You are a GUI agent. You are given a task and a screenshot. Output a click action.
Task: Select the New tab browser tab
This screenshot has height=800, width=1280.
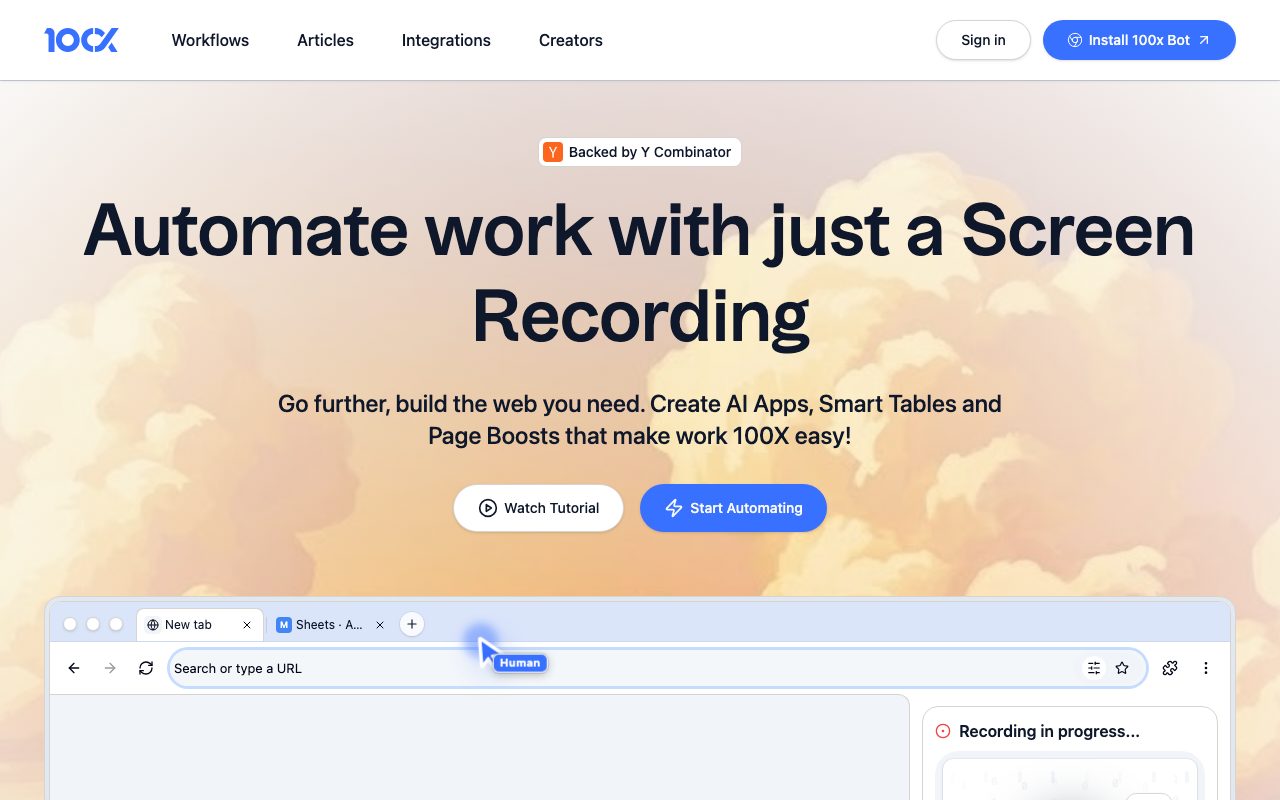[200, 624]
